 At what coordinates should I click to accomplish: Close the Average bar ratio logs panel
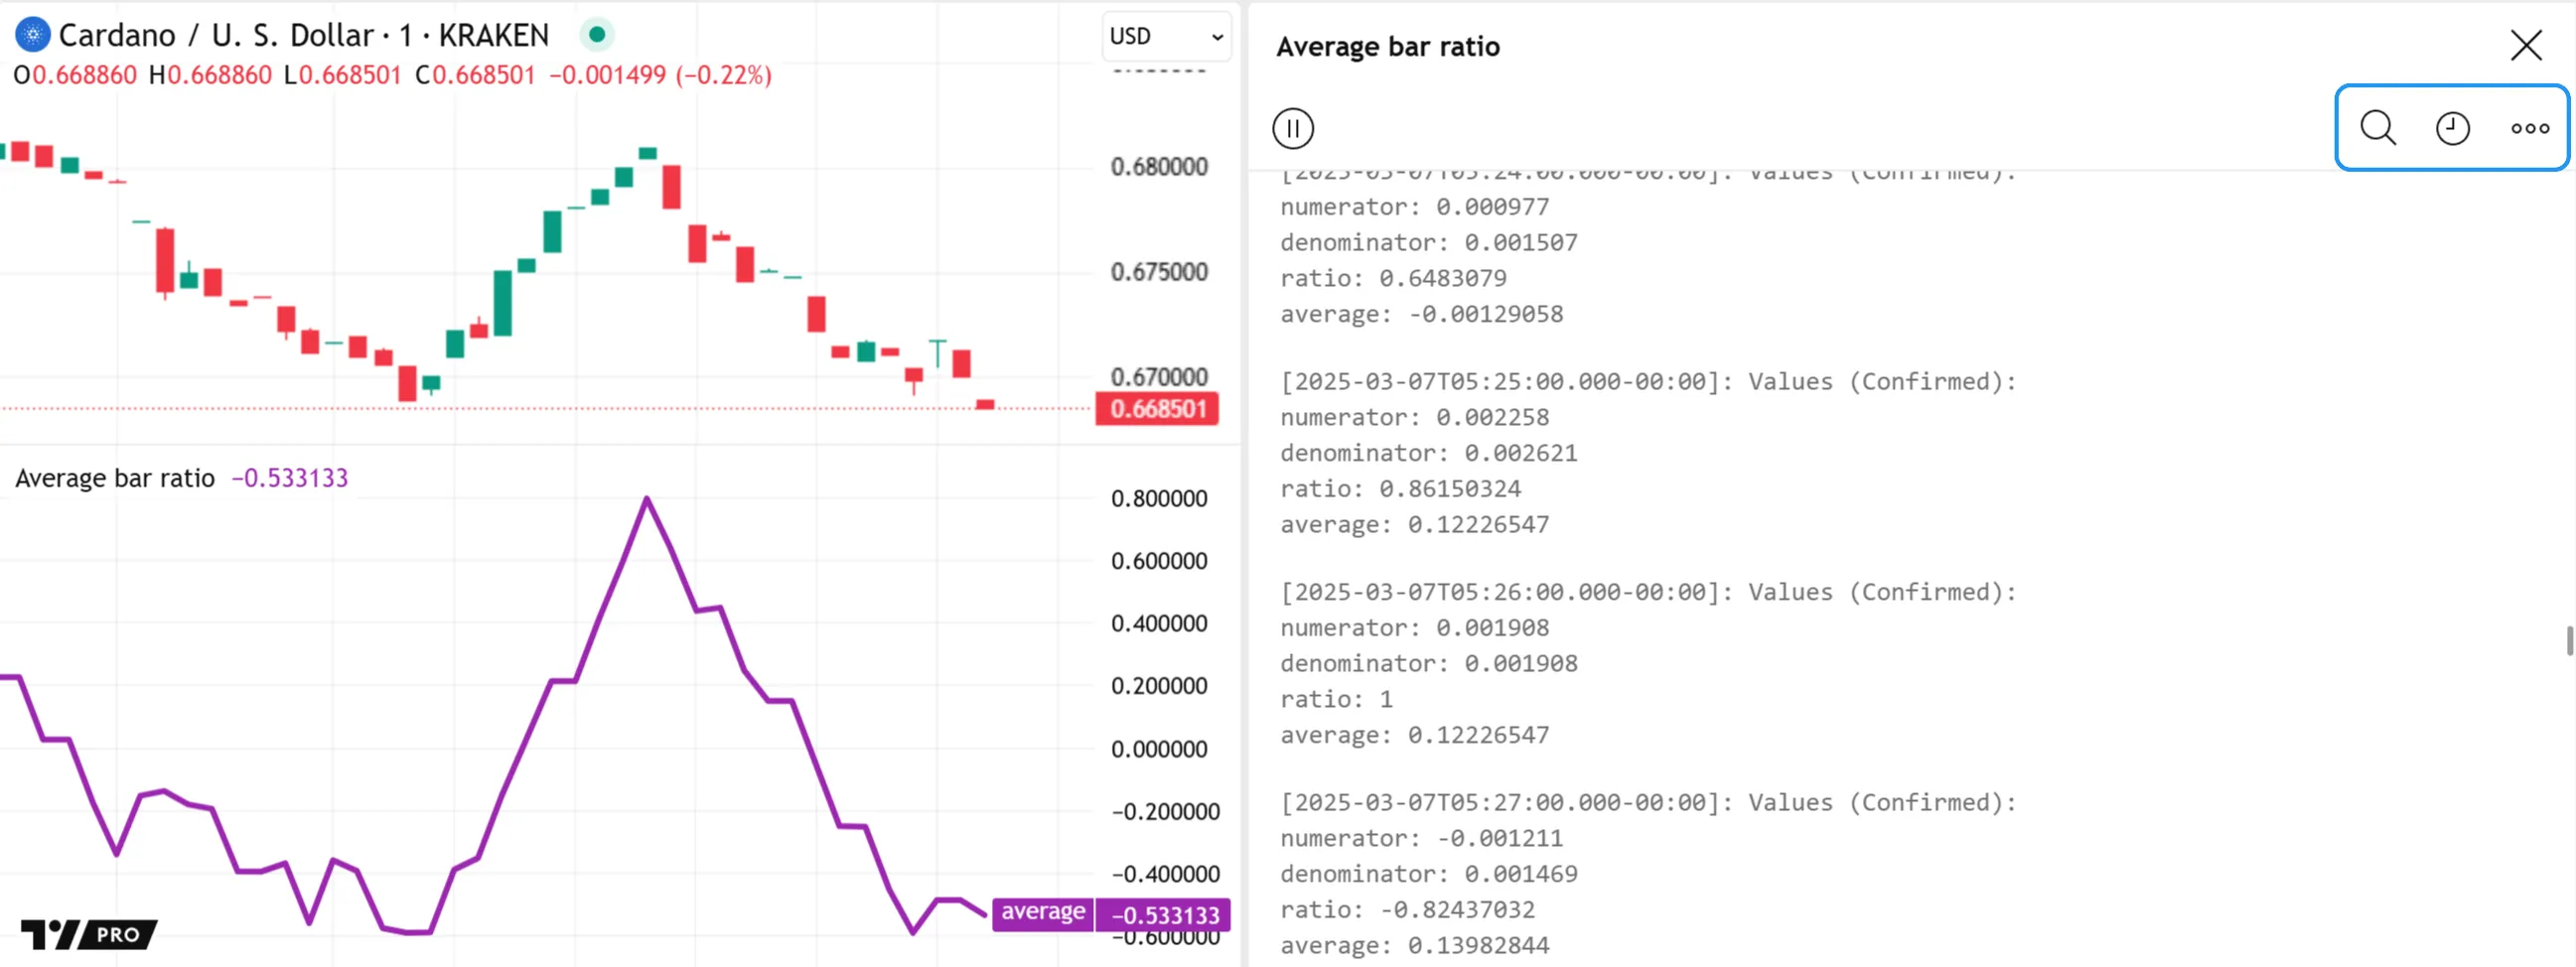2525,46
